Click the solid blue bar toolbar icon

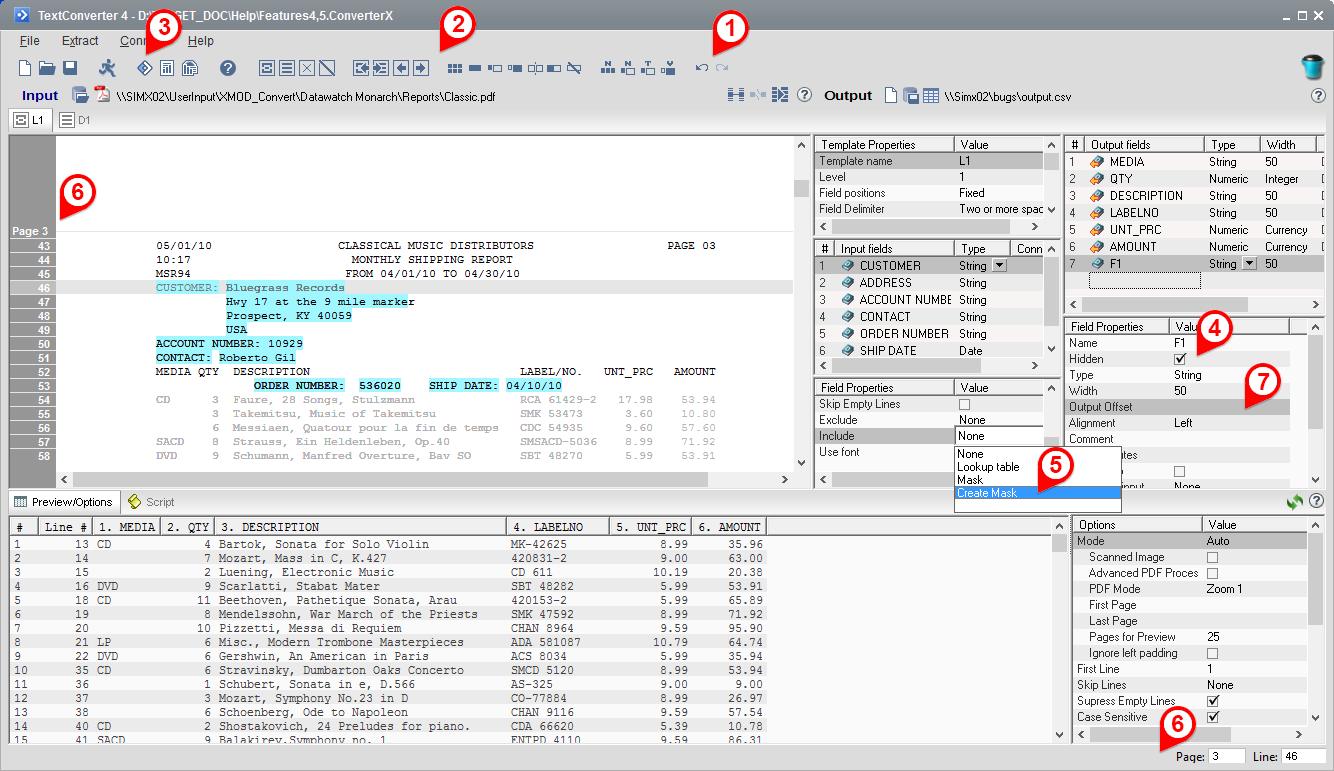coord(475,68)
